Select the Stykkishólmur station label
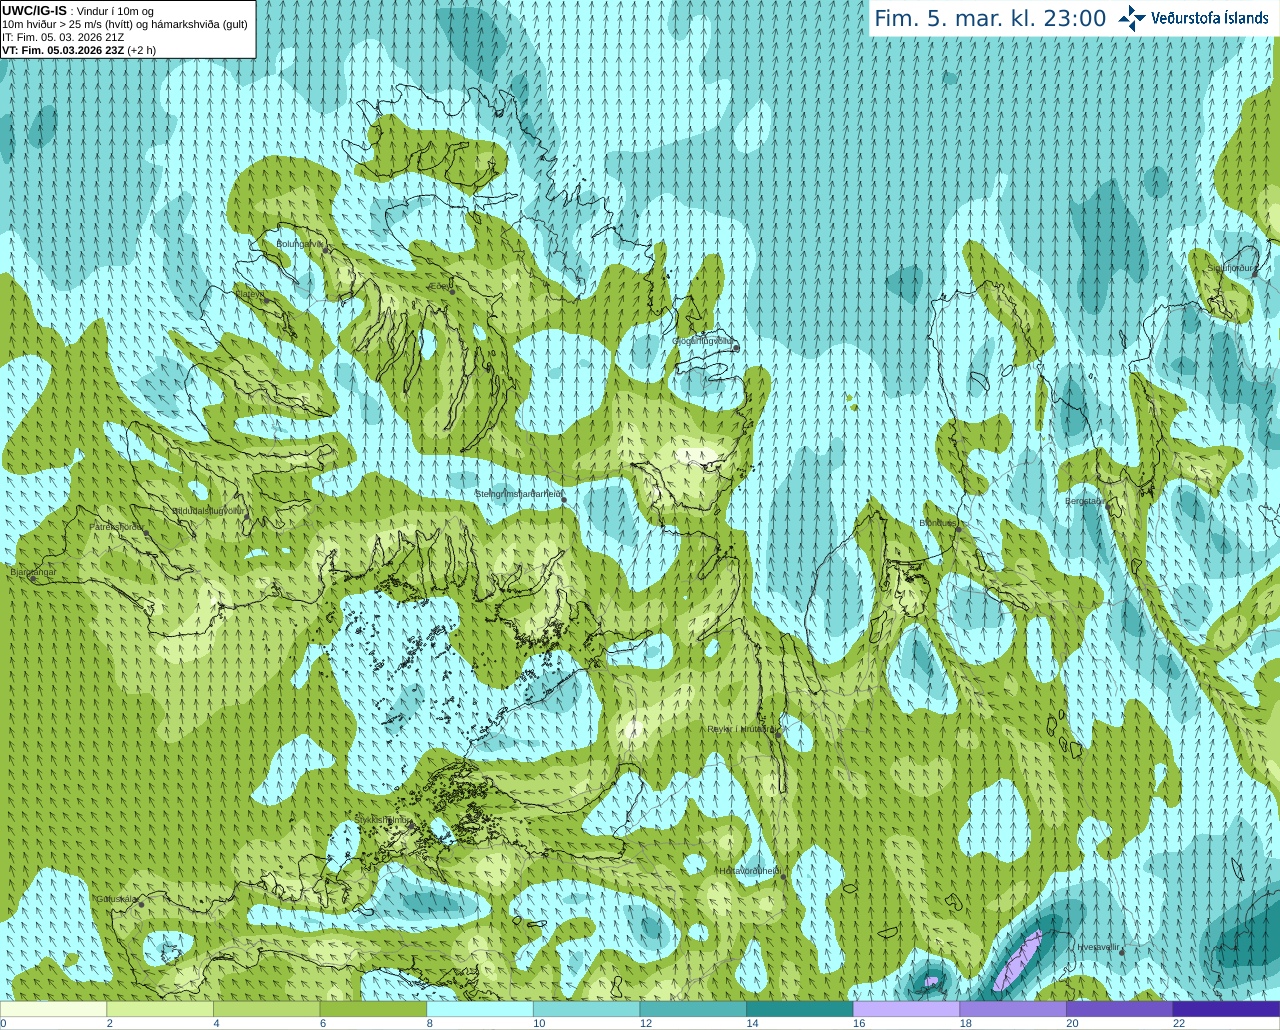This screenshot has height=1030, width=1280. click(382, 819)
